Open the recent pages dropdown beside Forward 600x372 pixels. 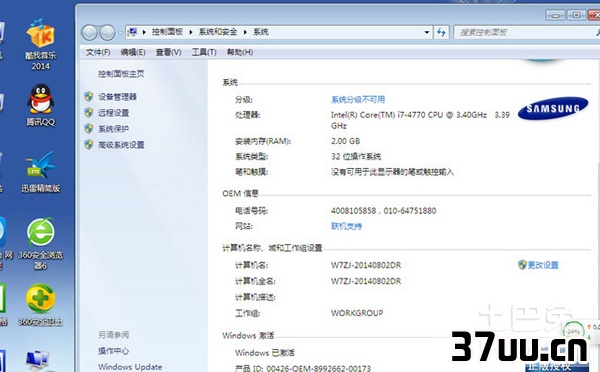(x=120, y=33)
